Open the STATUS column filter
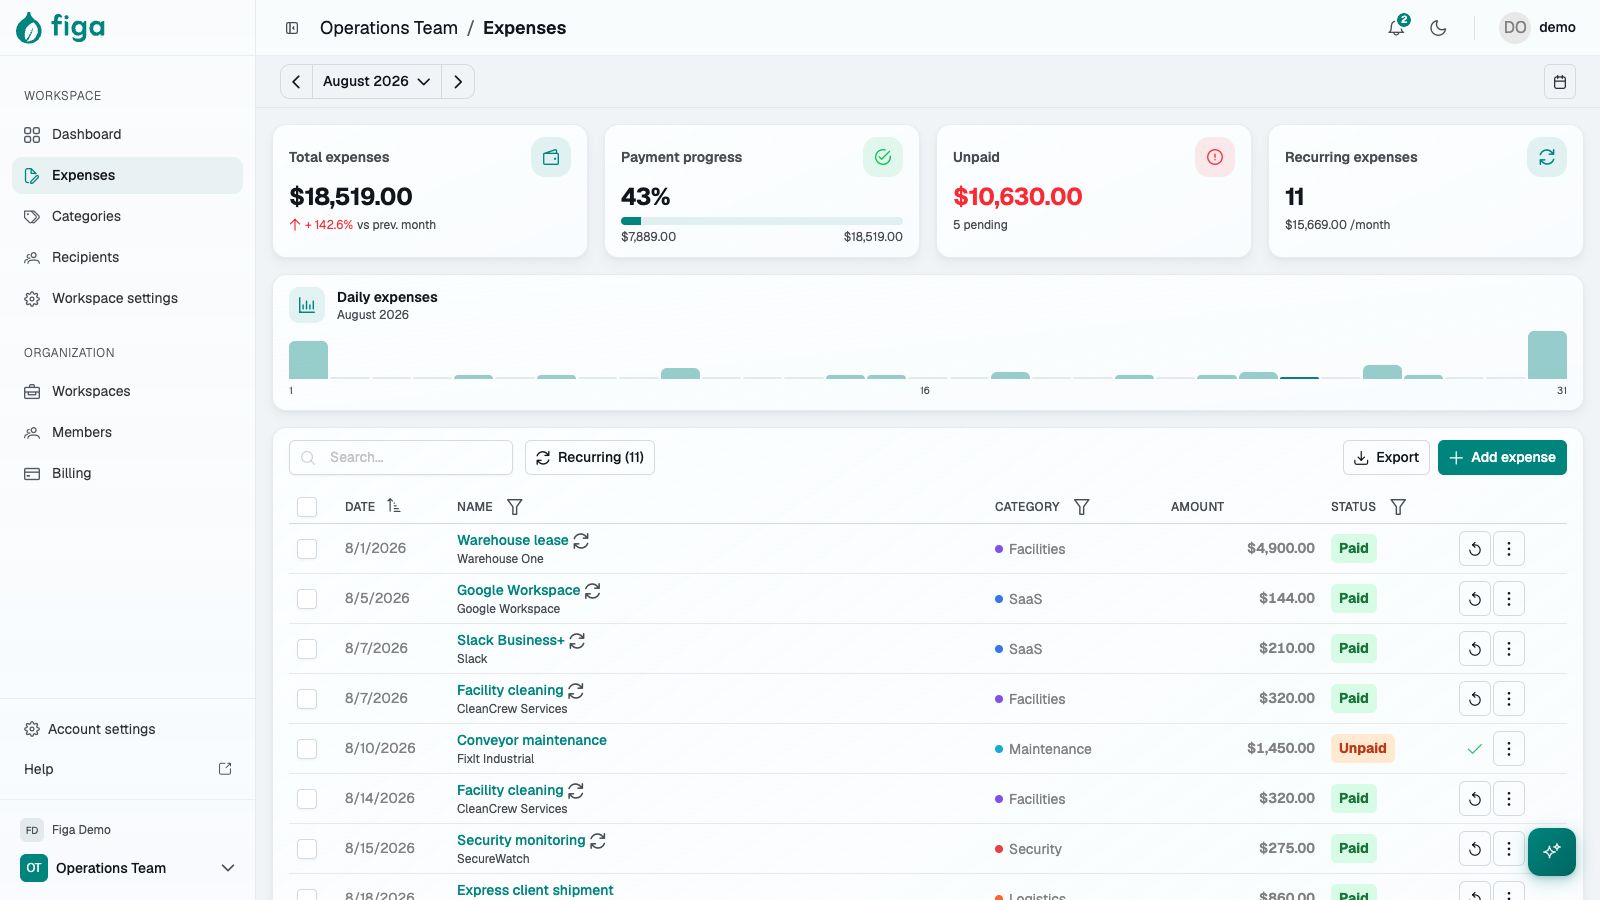Viewport: 1600px width, 900px height. (x=1399, y=507)
